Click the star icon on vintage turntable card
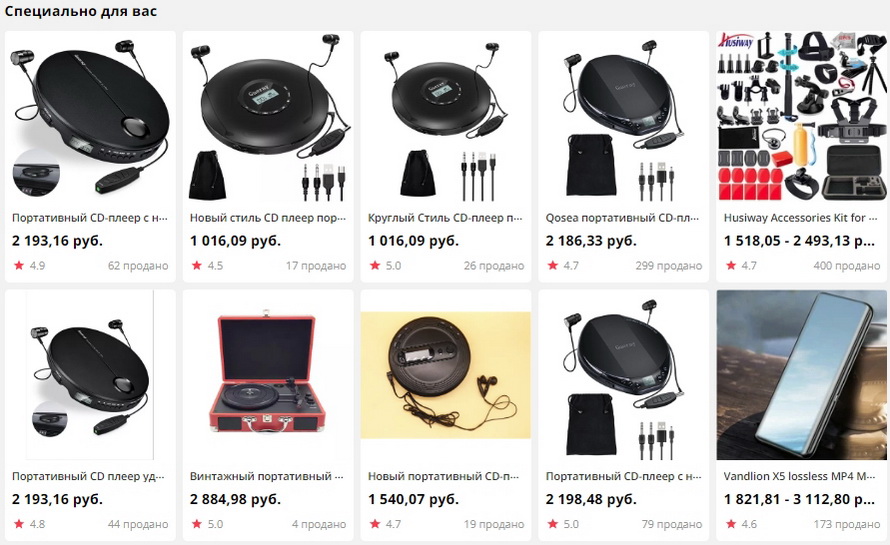 coord(197,523)
